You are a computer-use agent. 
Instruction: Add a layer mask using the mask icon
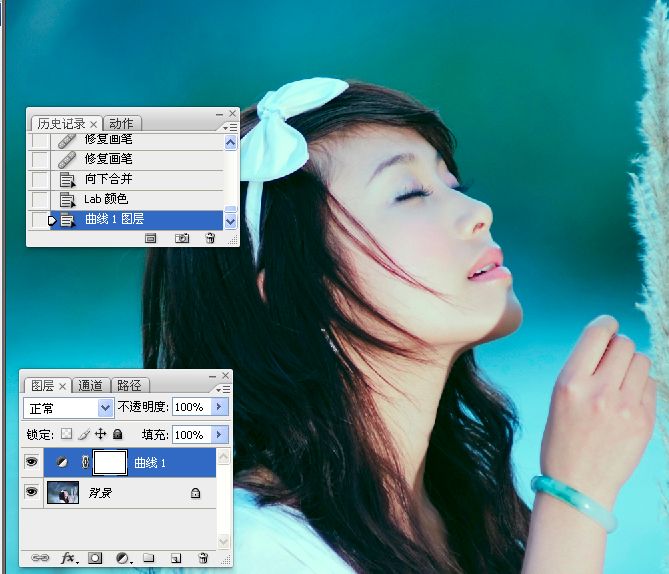96,557
